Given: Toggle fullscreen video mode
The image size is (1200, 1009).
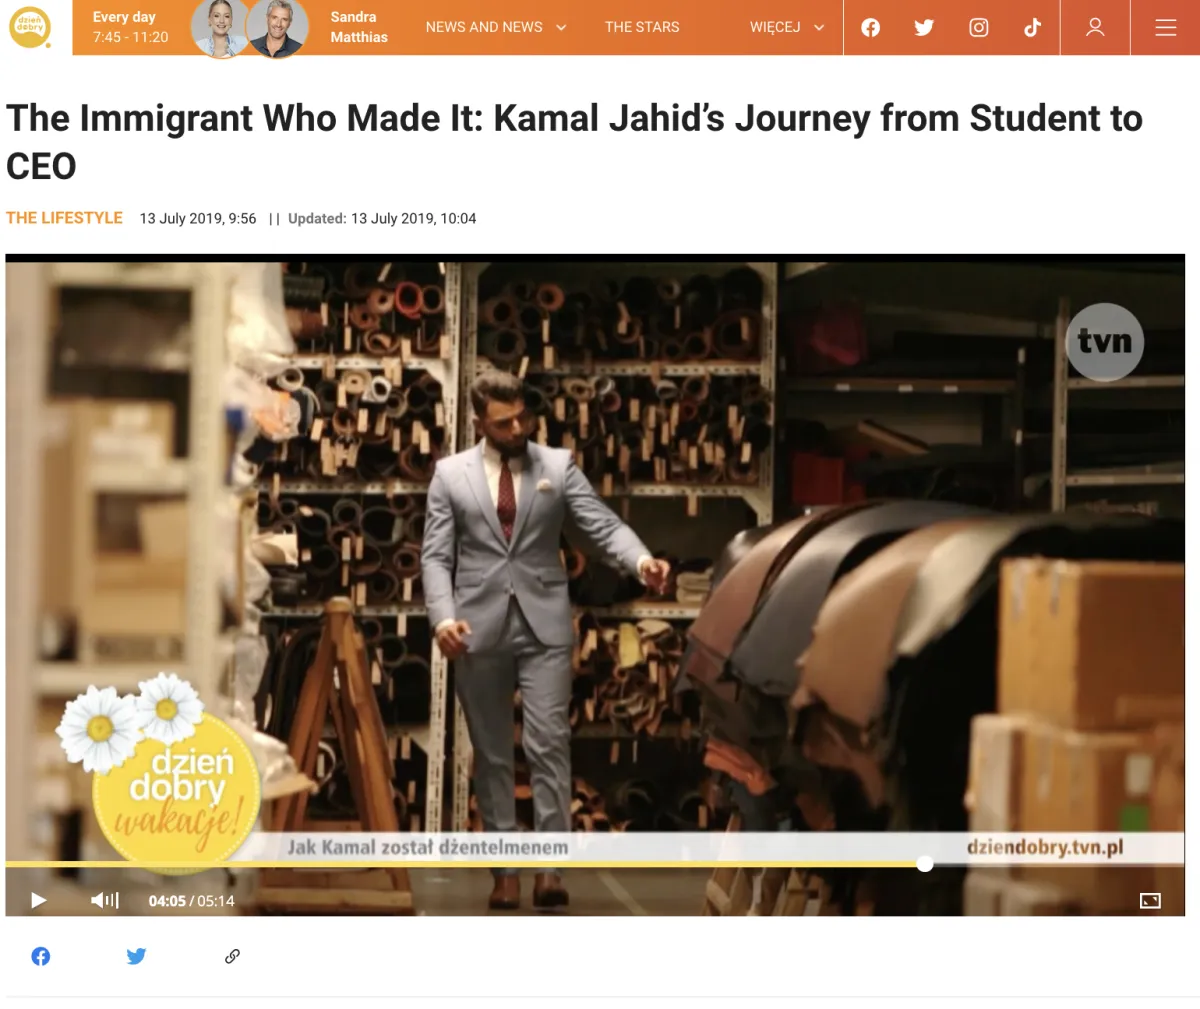Looking at the screenshot, I should point(1150,901).
